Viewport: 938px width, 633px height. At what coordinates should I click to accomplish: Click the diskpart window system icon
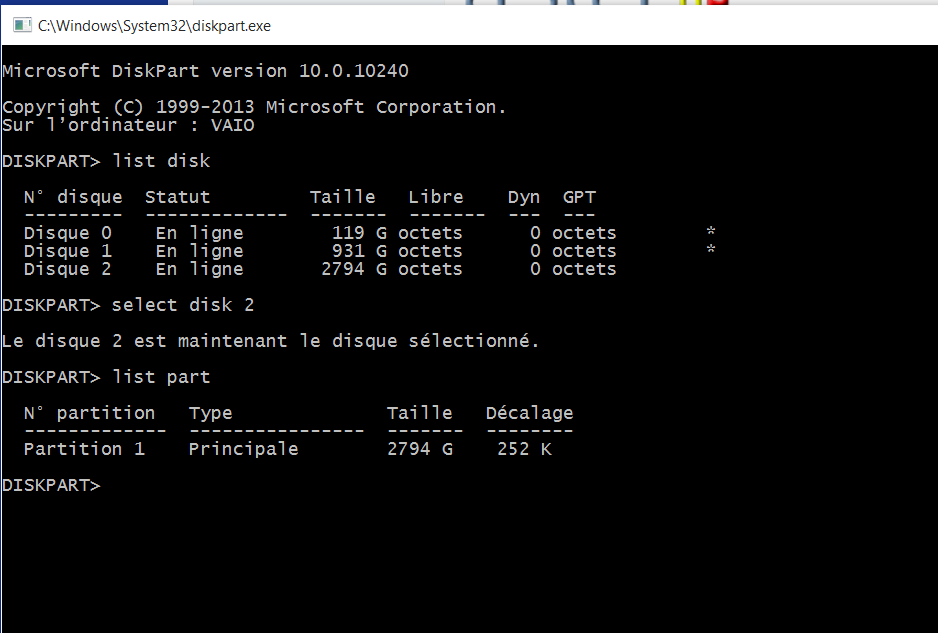[x=21, y=26]
